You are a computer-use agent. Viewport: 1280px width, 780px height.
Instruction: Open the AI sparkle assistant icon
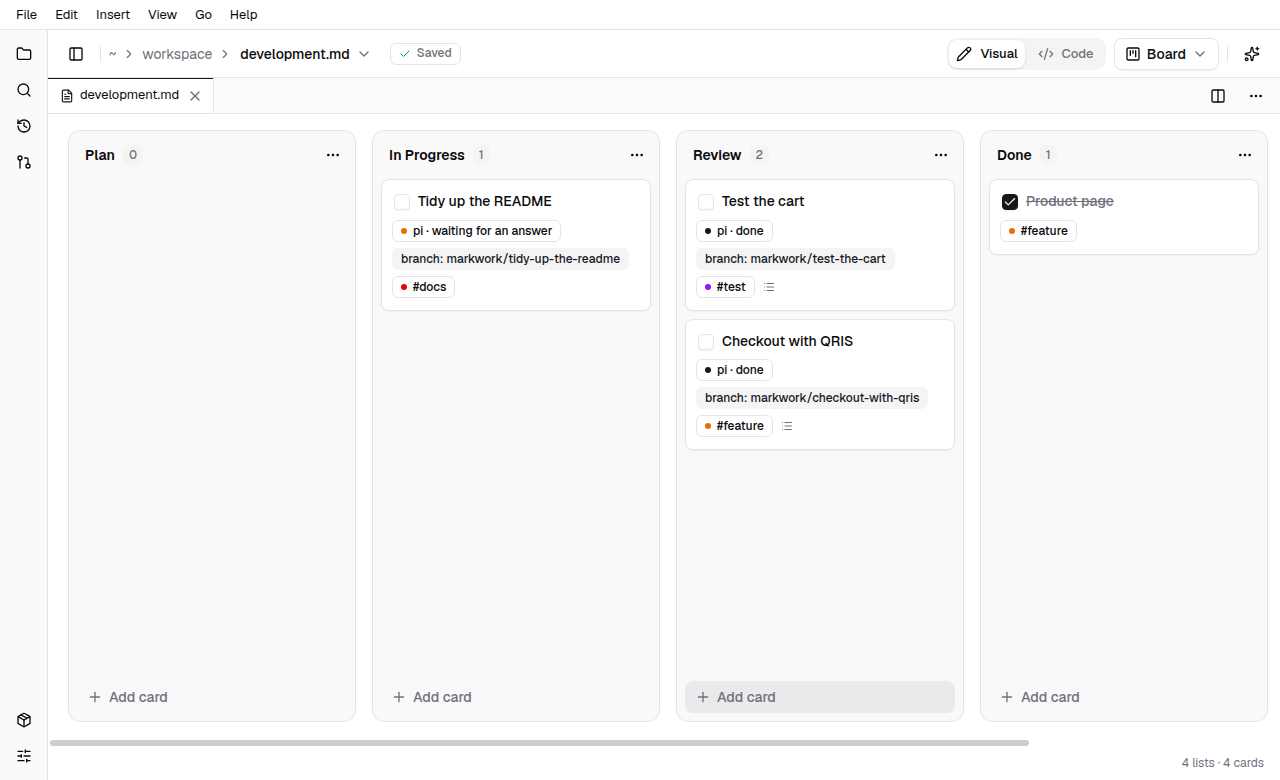pyautogui.click(x=1252, y=54)
